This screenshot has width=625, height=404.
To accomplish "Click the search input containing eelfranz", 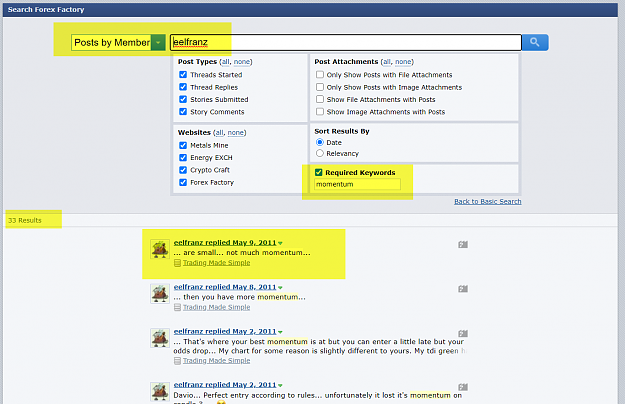I will 346,42.
